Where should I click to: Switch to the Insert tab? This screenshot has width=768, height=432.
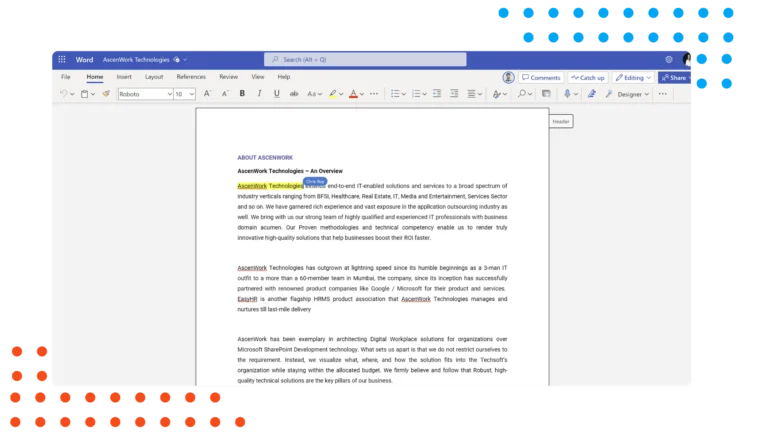coord(124,77)
